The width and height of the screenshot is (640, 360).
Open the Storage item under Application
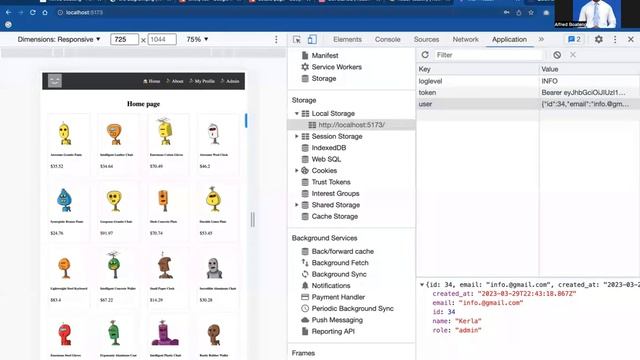click(x=324, y=78)
